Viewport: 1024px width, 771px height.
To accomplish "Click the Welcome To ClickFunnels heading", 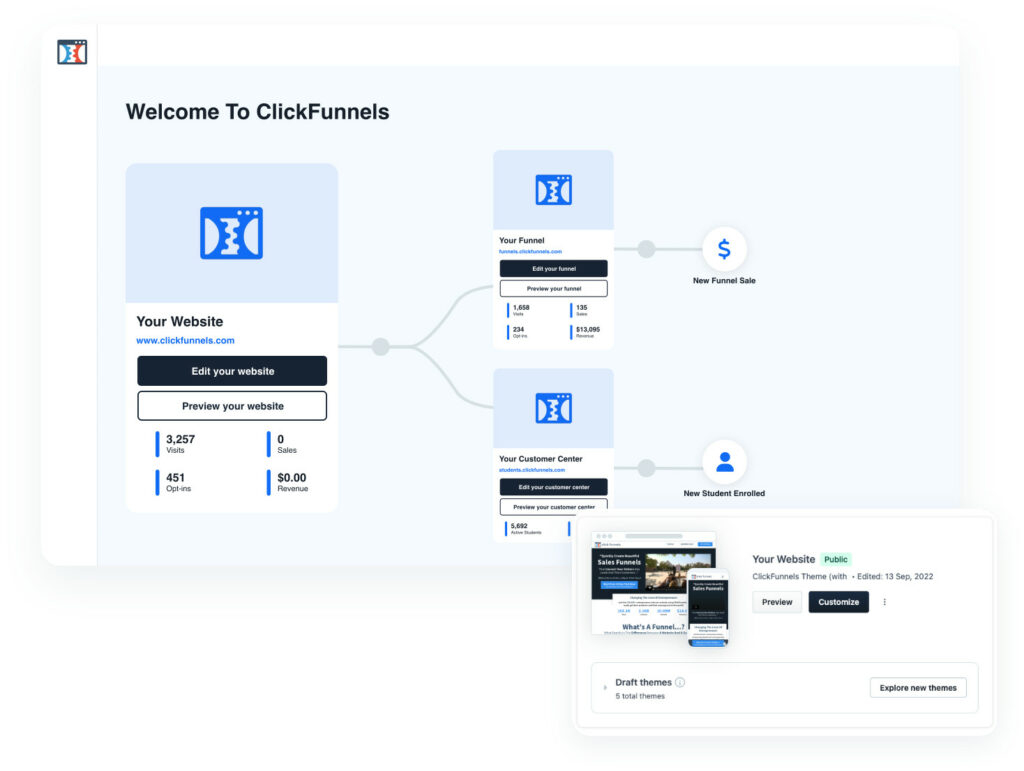I will click(257, 112).
